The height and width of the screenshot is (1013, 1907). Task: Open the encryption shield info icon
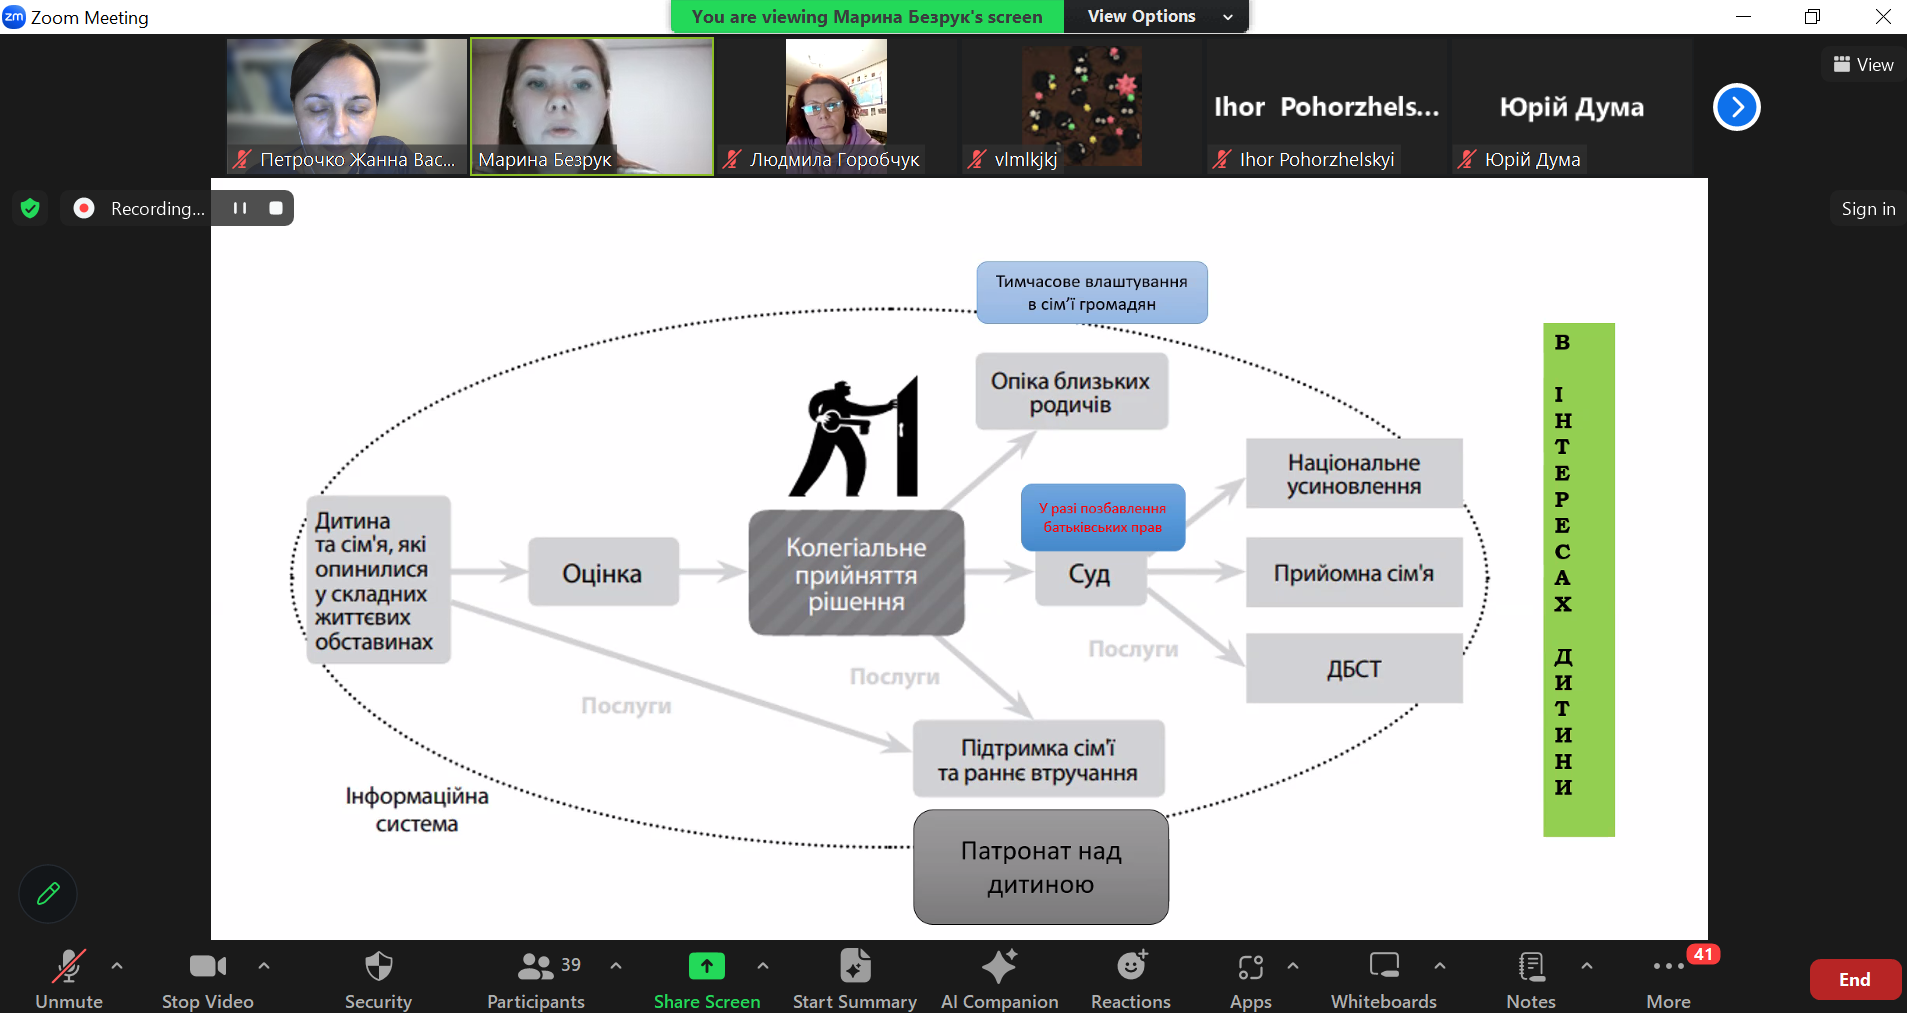point(30,208)
